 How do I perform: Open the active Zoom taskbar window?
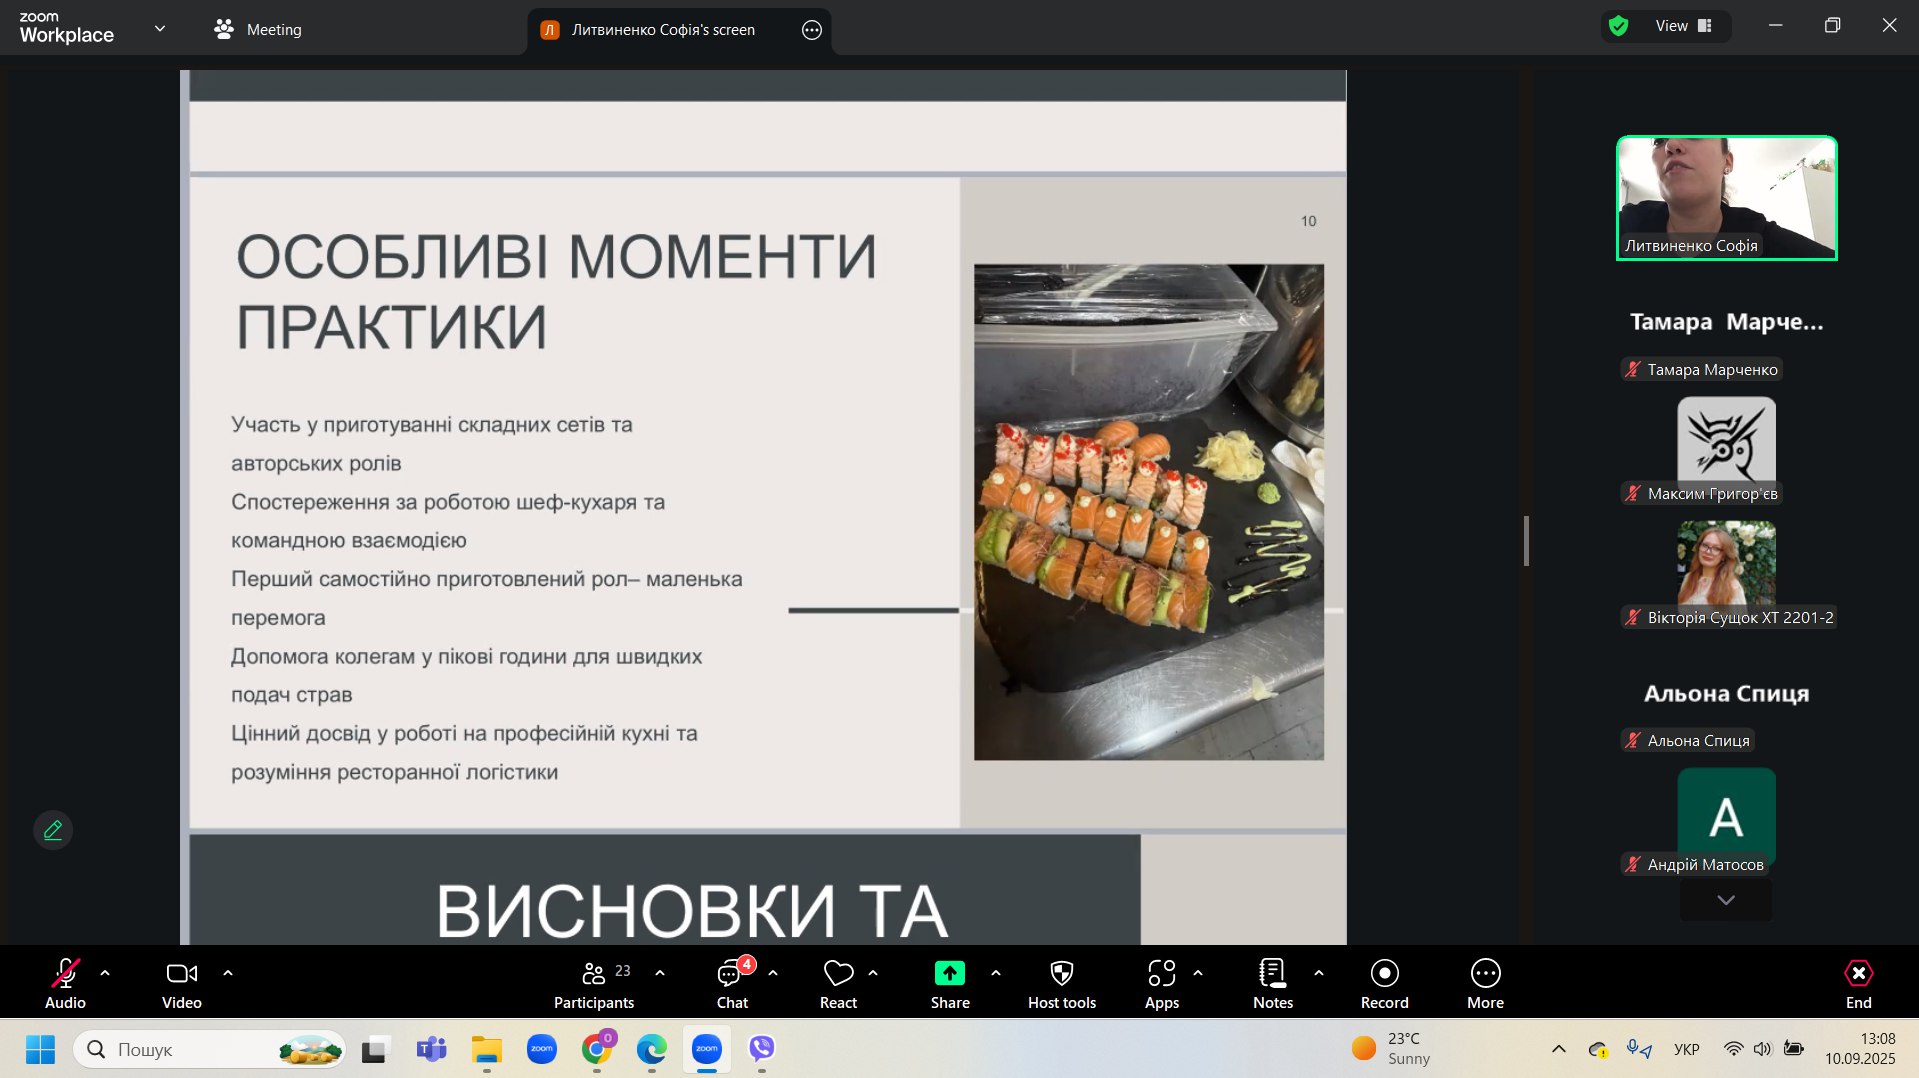[707, 1049]
